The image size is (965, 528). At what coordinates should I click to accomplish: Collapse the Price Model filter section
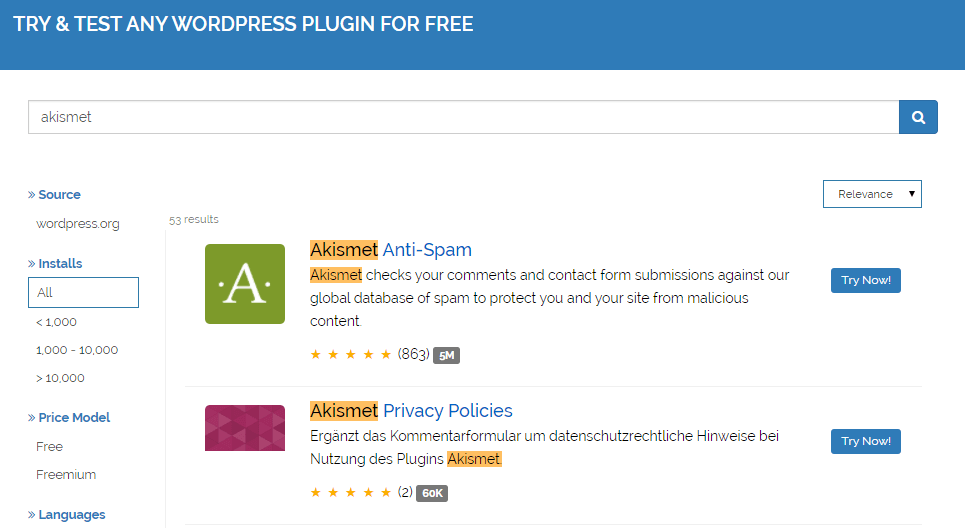pos(69,418)
